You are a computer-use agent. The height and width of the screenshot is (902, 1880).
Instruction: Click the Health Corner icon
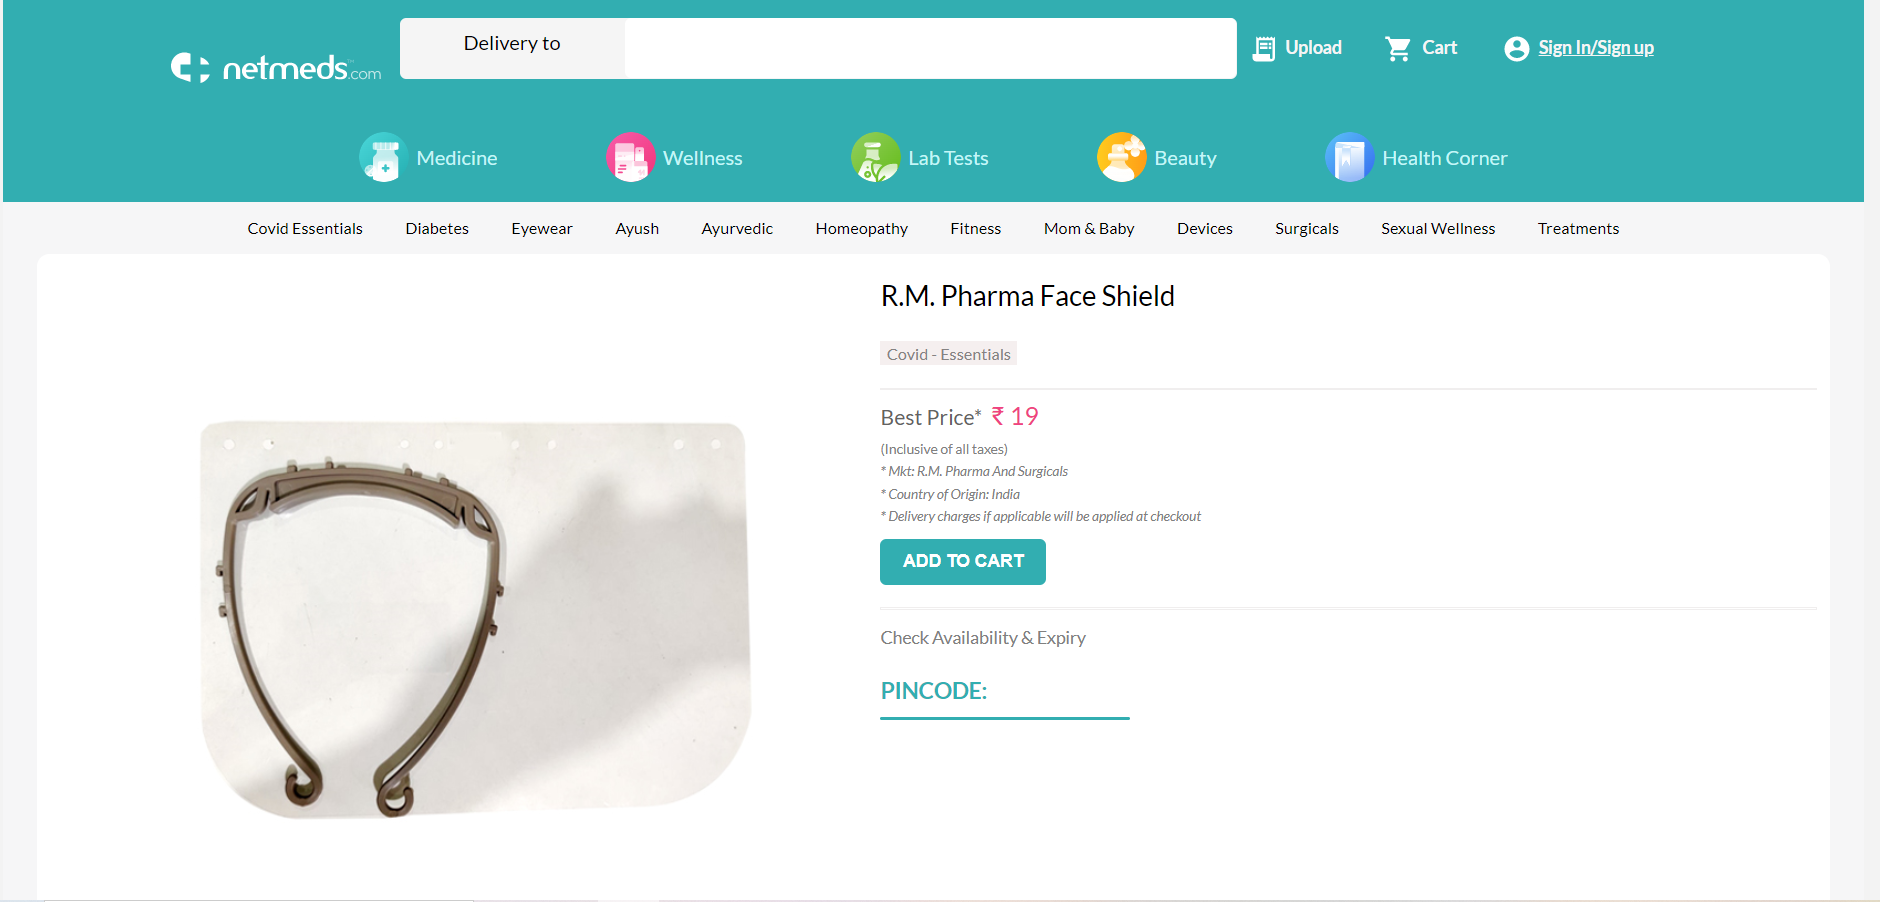tap(1350, 157)
